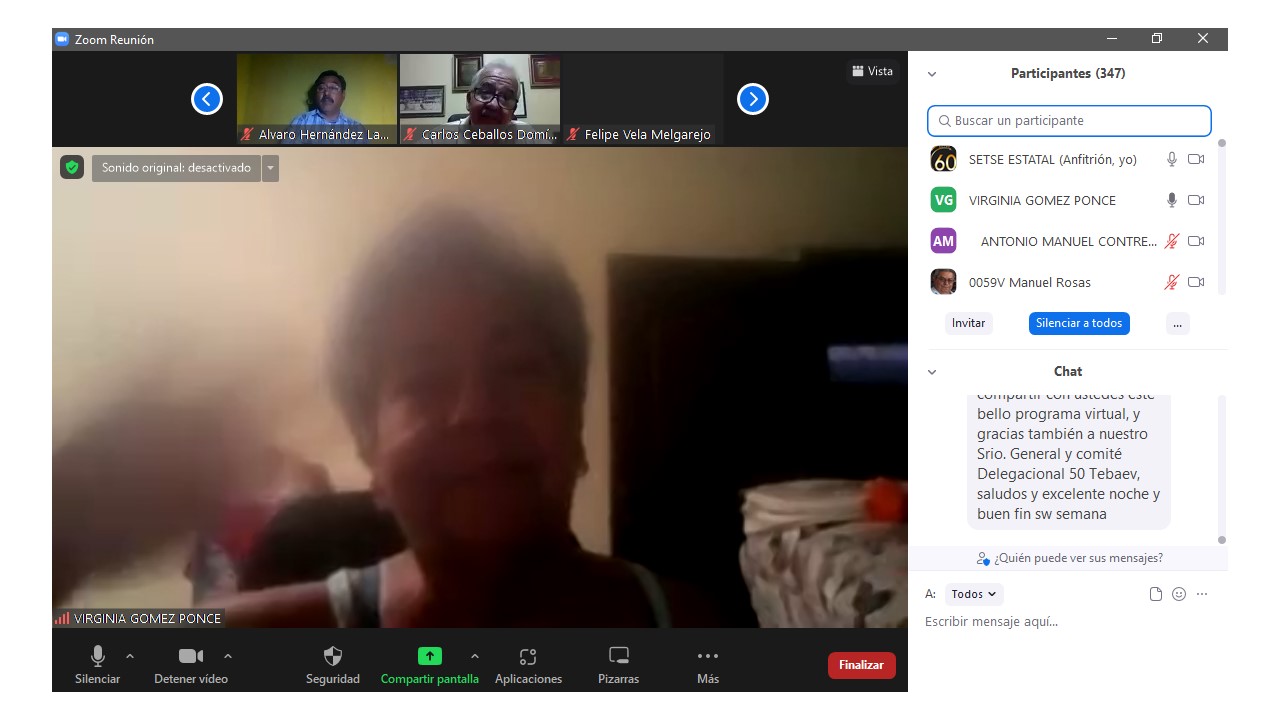Go to next video thumbnails page
This screenshot has height=720, width=1280.
point(753,99)
